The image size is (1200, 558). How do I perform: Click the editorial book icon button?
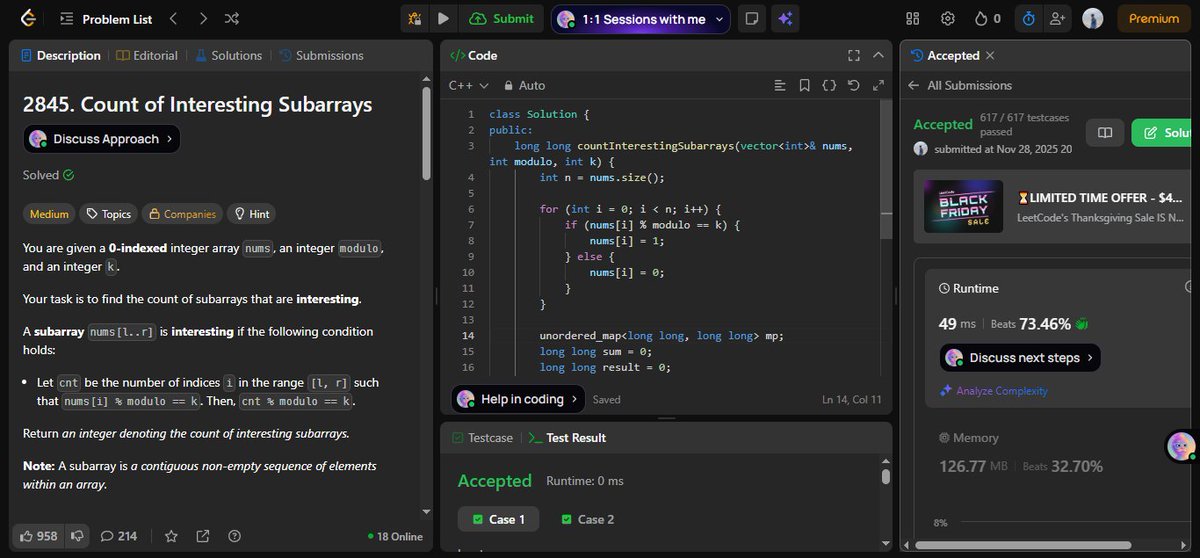tap(1105, 133)
